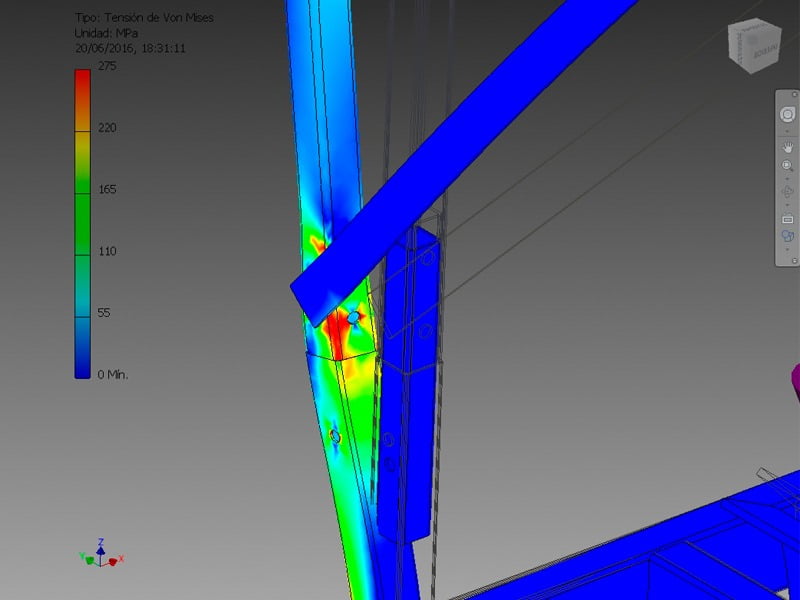Click the red band of stress legend
Screen dimensions: 800x600
click(83, 85)
